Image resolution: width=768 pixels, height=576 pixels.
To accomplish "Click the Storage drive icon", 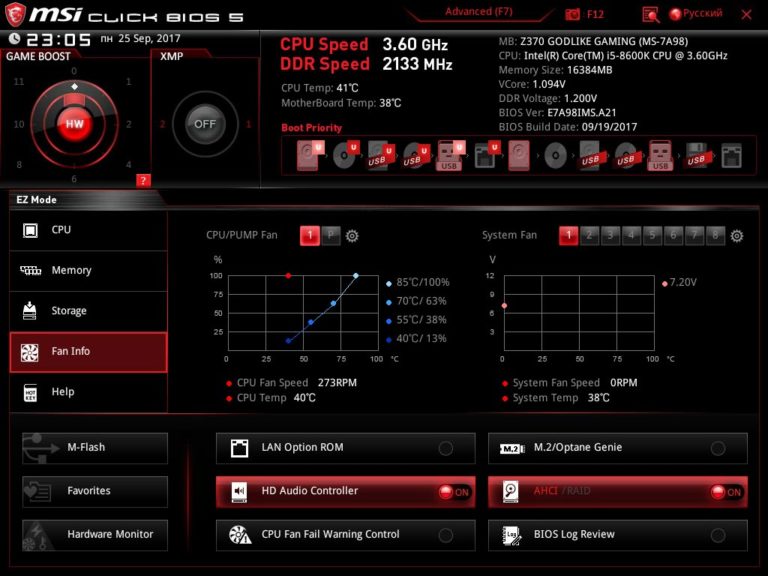I will click(30, 311).
